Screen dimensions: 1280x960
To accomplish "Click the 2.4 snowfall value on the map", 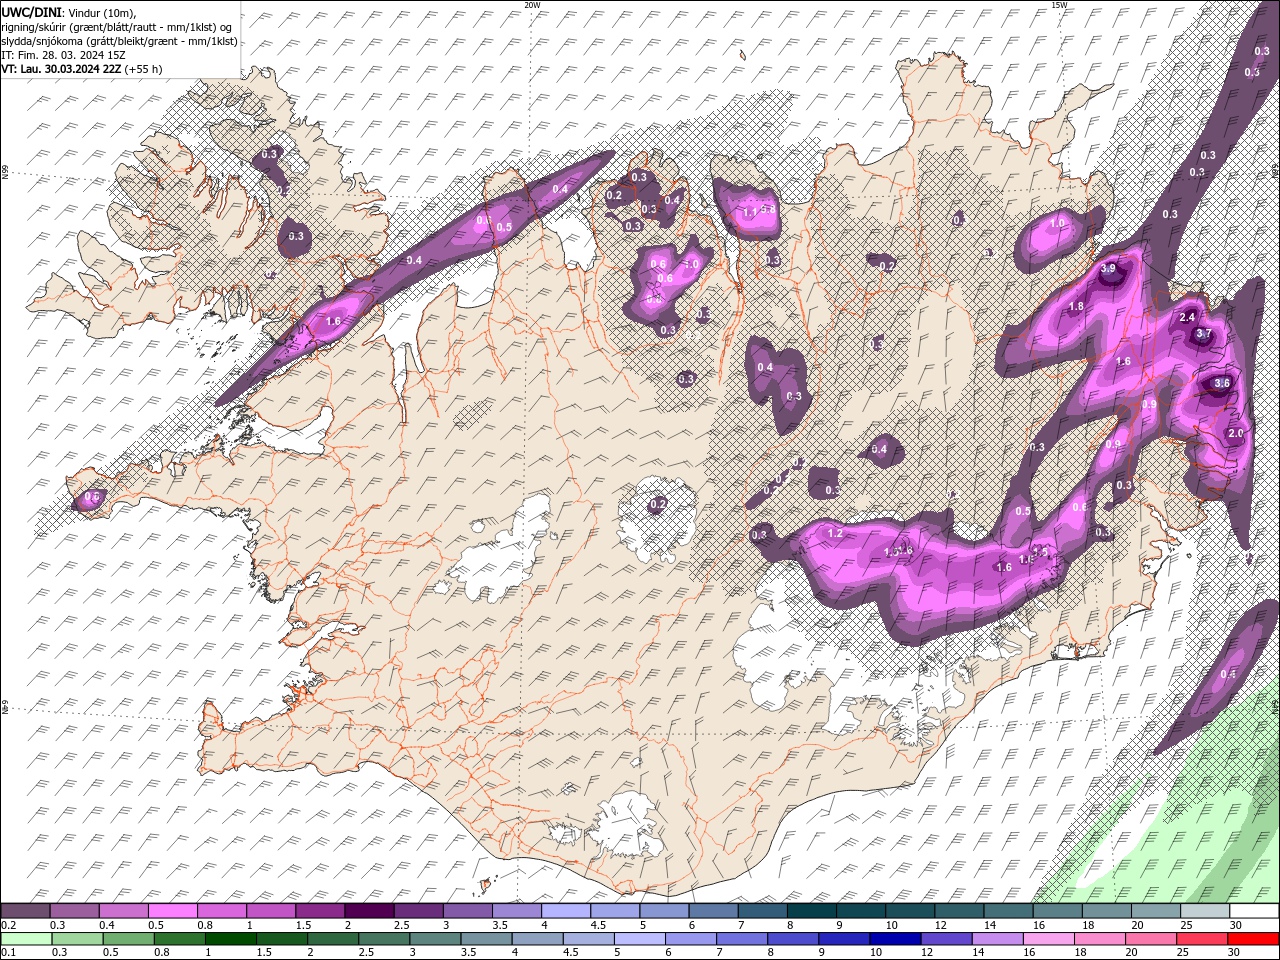I will coord(1188,317).
